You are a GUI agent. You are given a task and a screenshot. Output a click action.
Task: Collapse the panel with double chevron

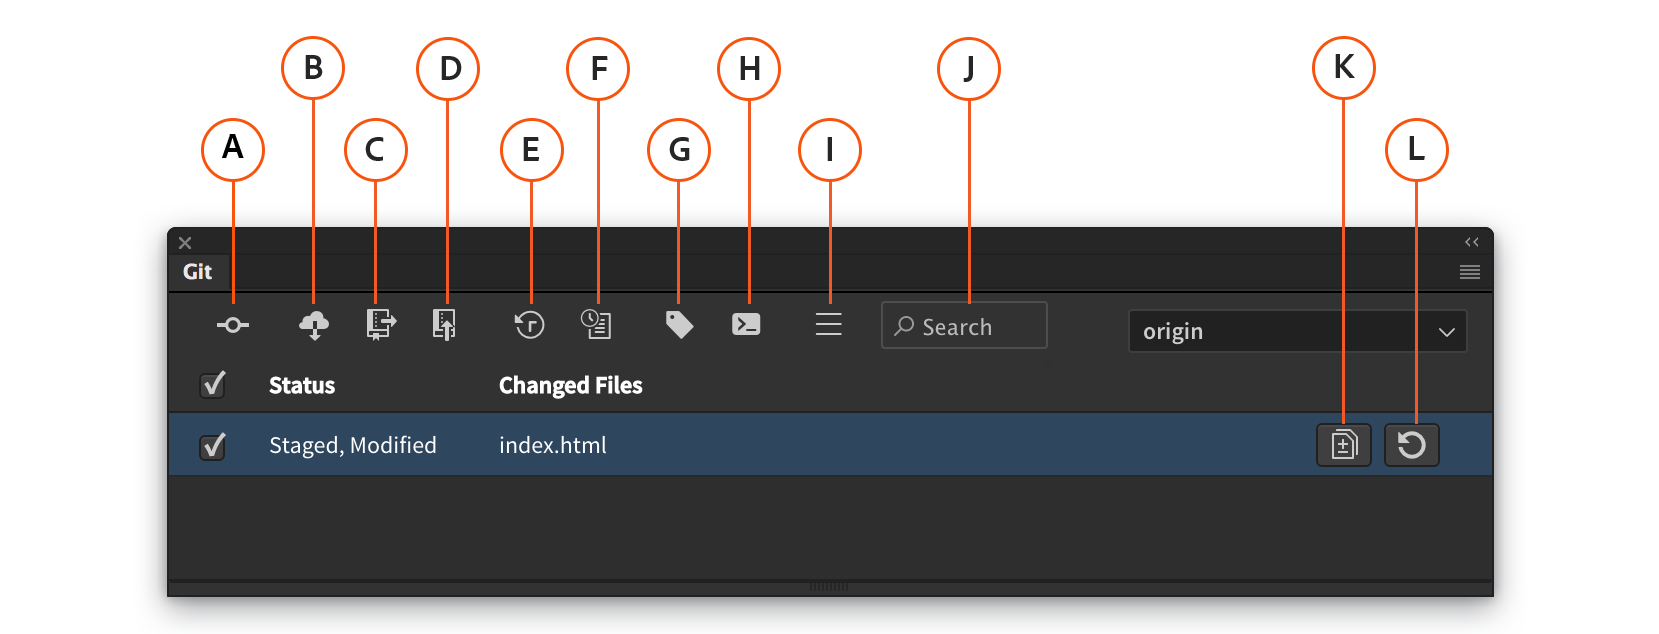pyautogui.click(x=1471, y=242)
